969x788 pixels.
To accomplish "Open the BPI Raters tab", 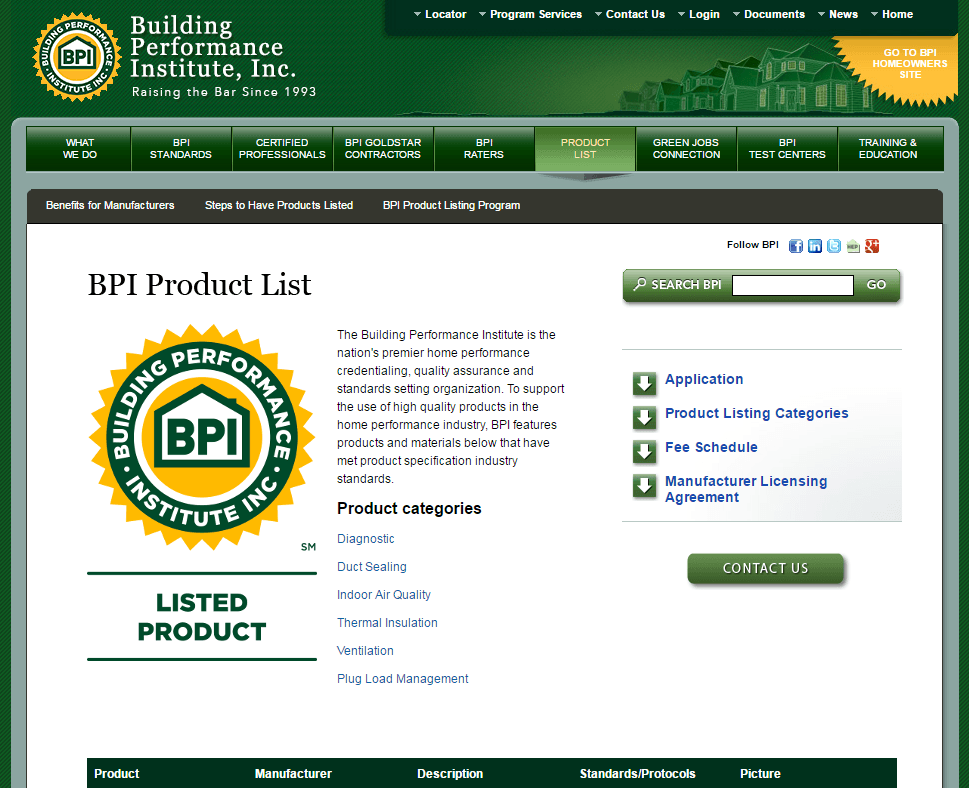I will click(x=484, y=148).
